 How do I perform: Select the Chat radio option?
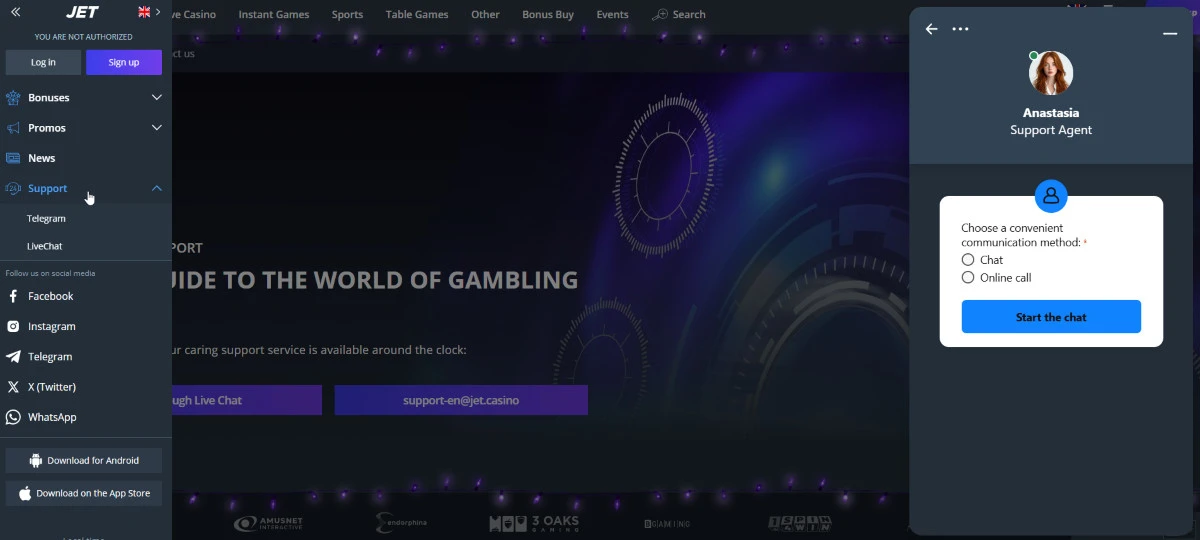pyautogui.click(x=968, y=260)
